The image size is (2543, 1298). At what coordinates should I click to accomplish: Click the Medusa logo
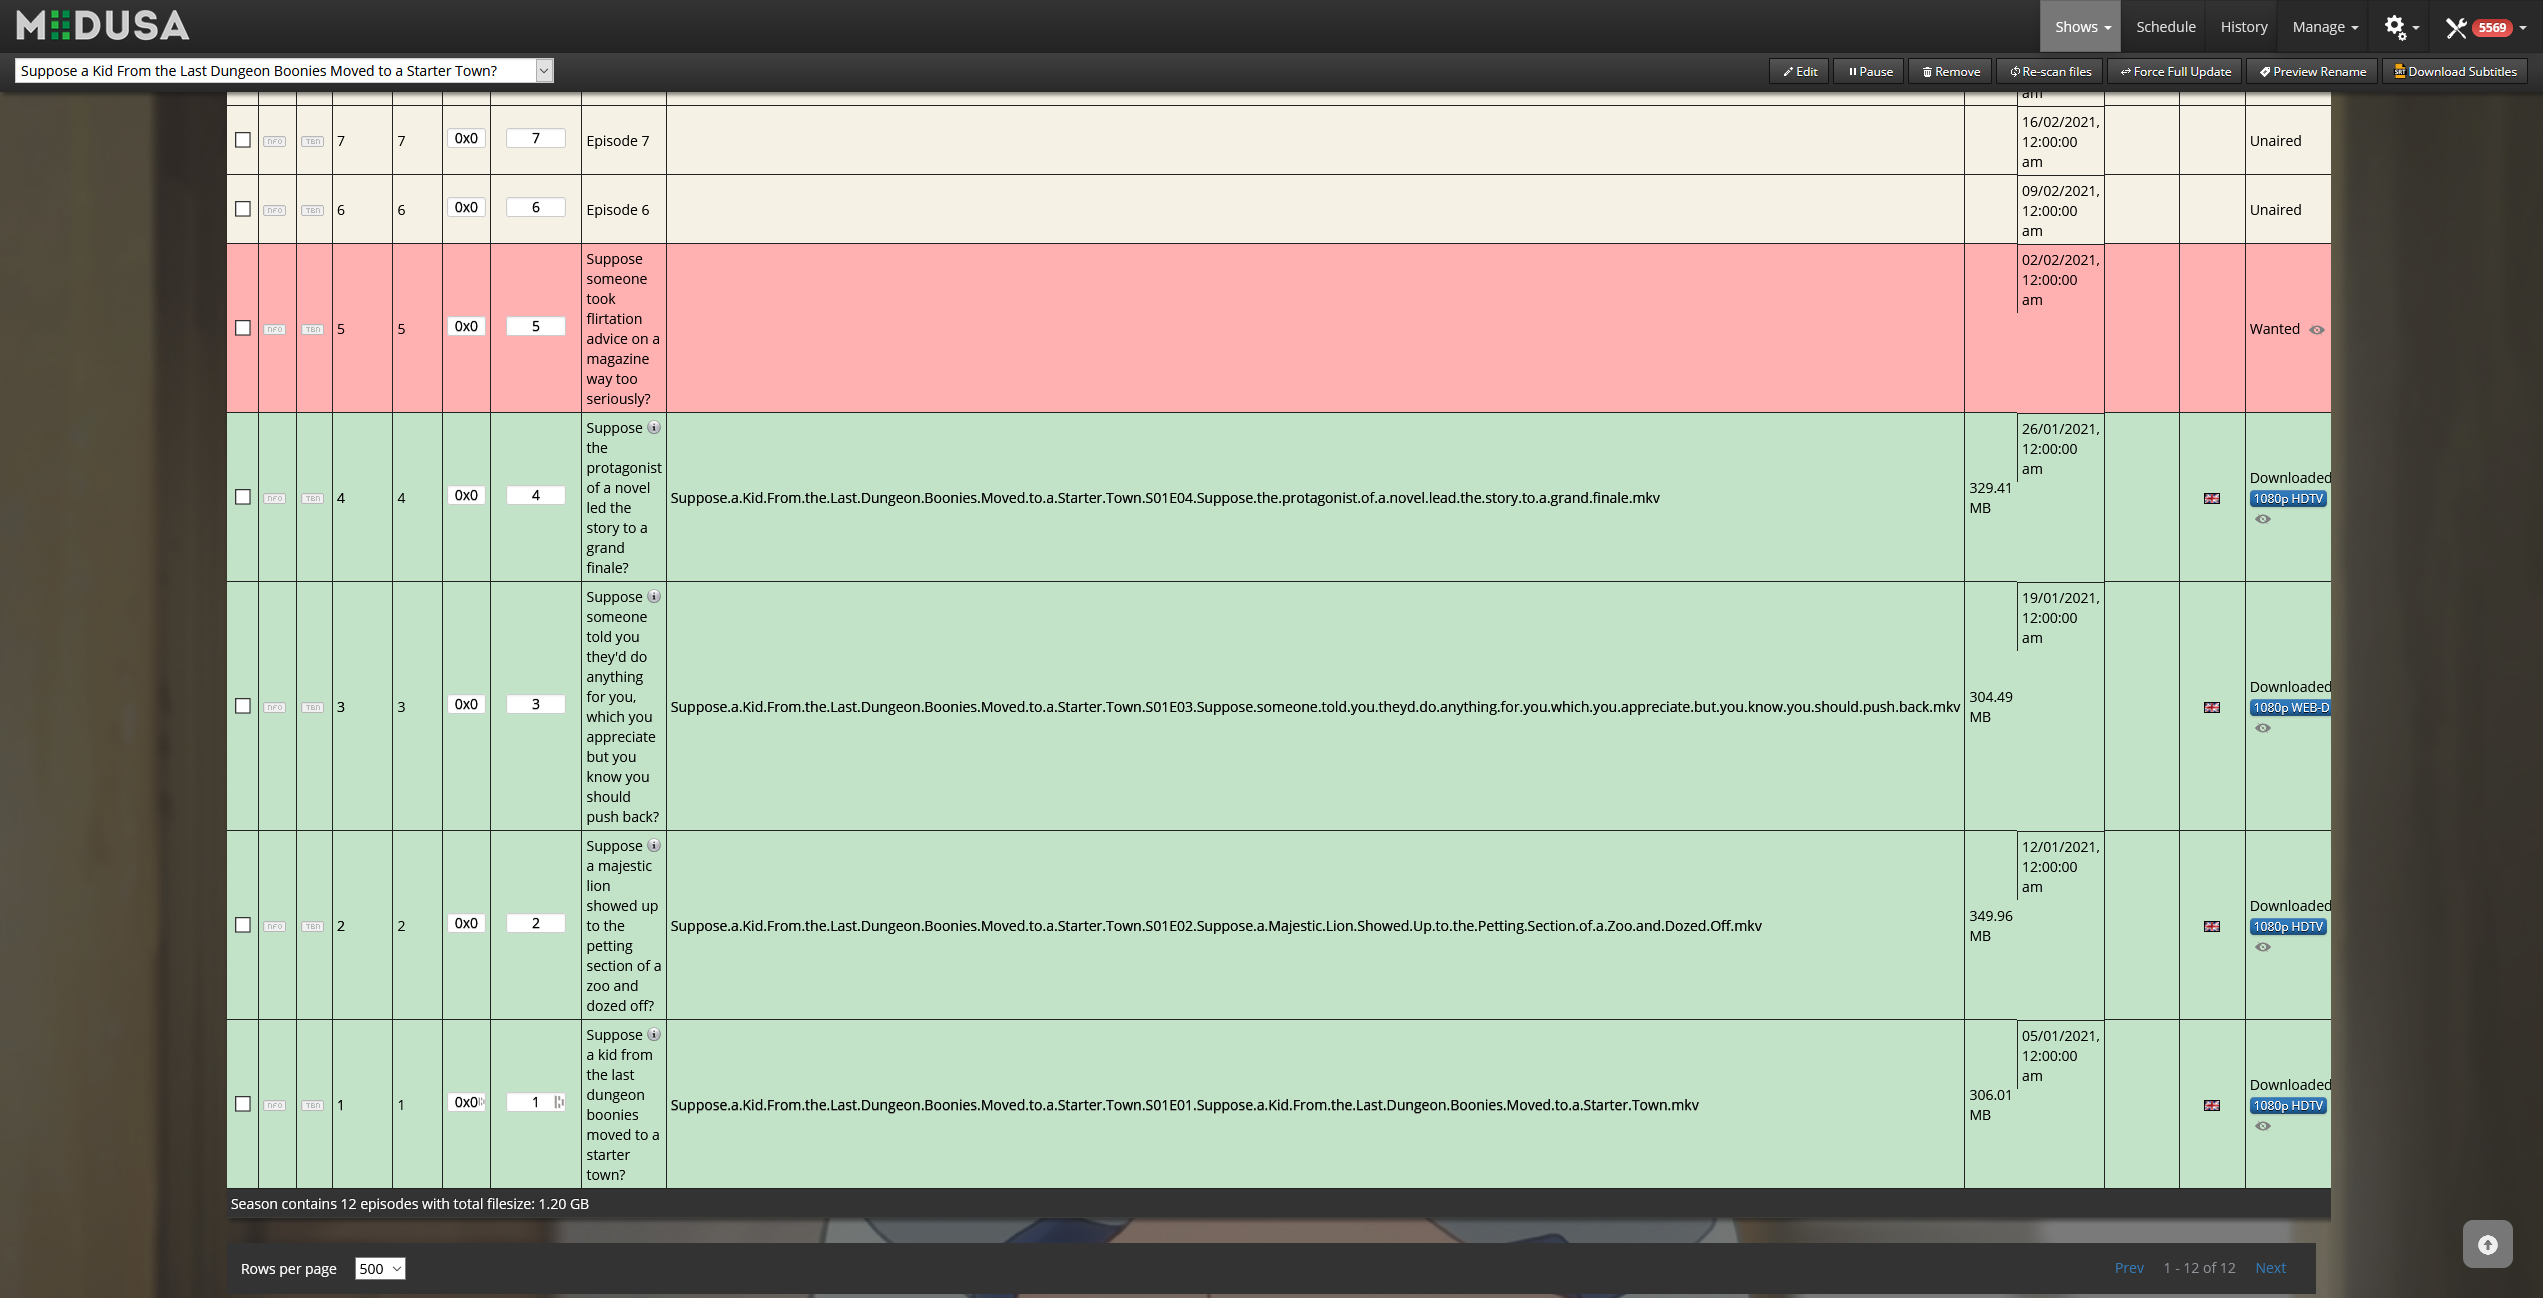coord(103,26)
